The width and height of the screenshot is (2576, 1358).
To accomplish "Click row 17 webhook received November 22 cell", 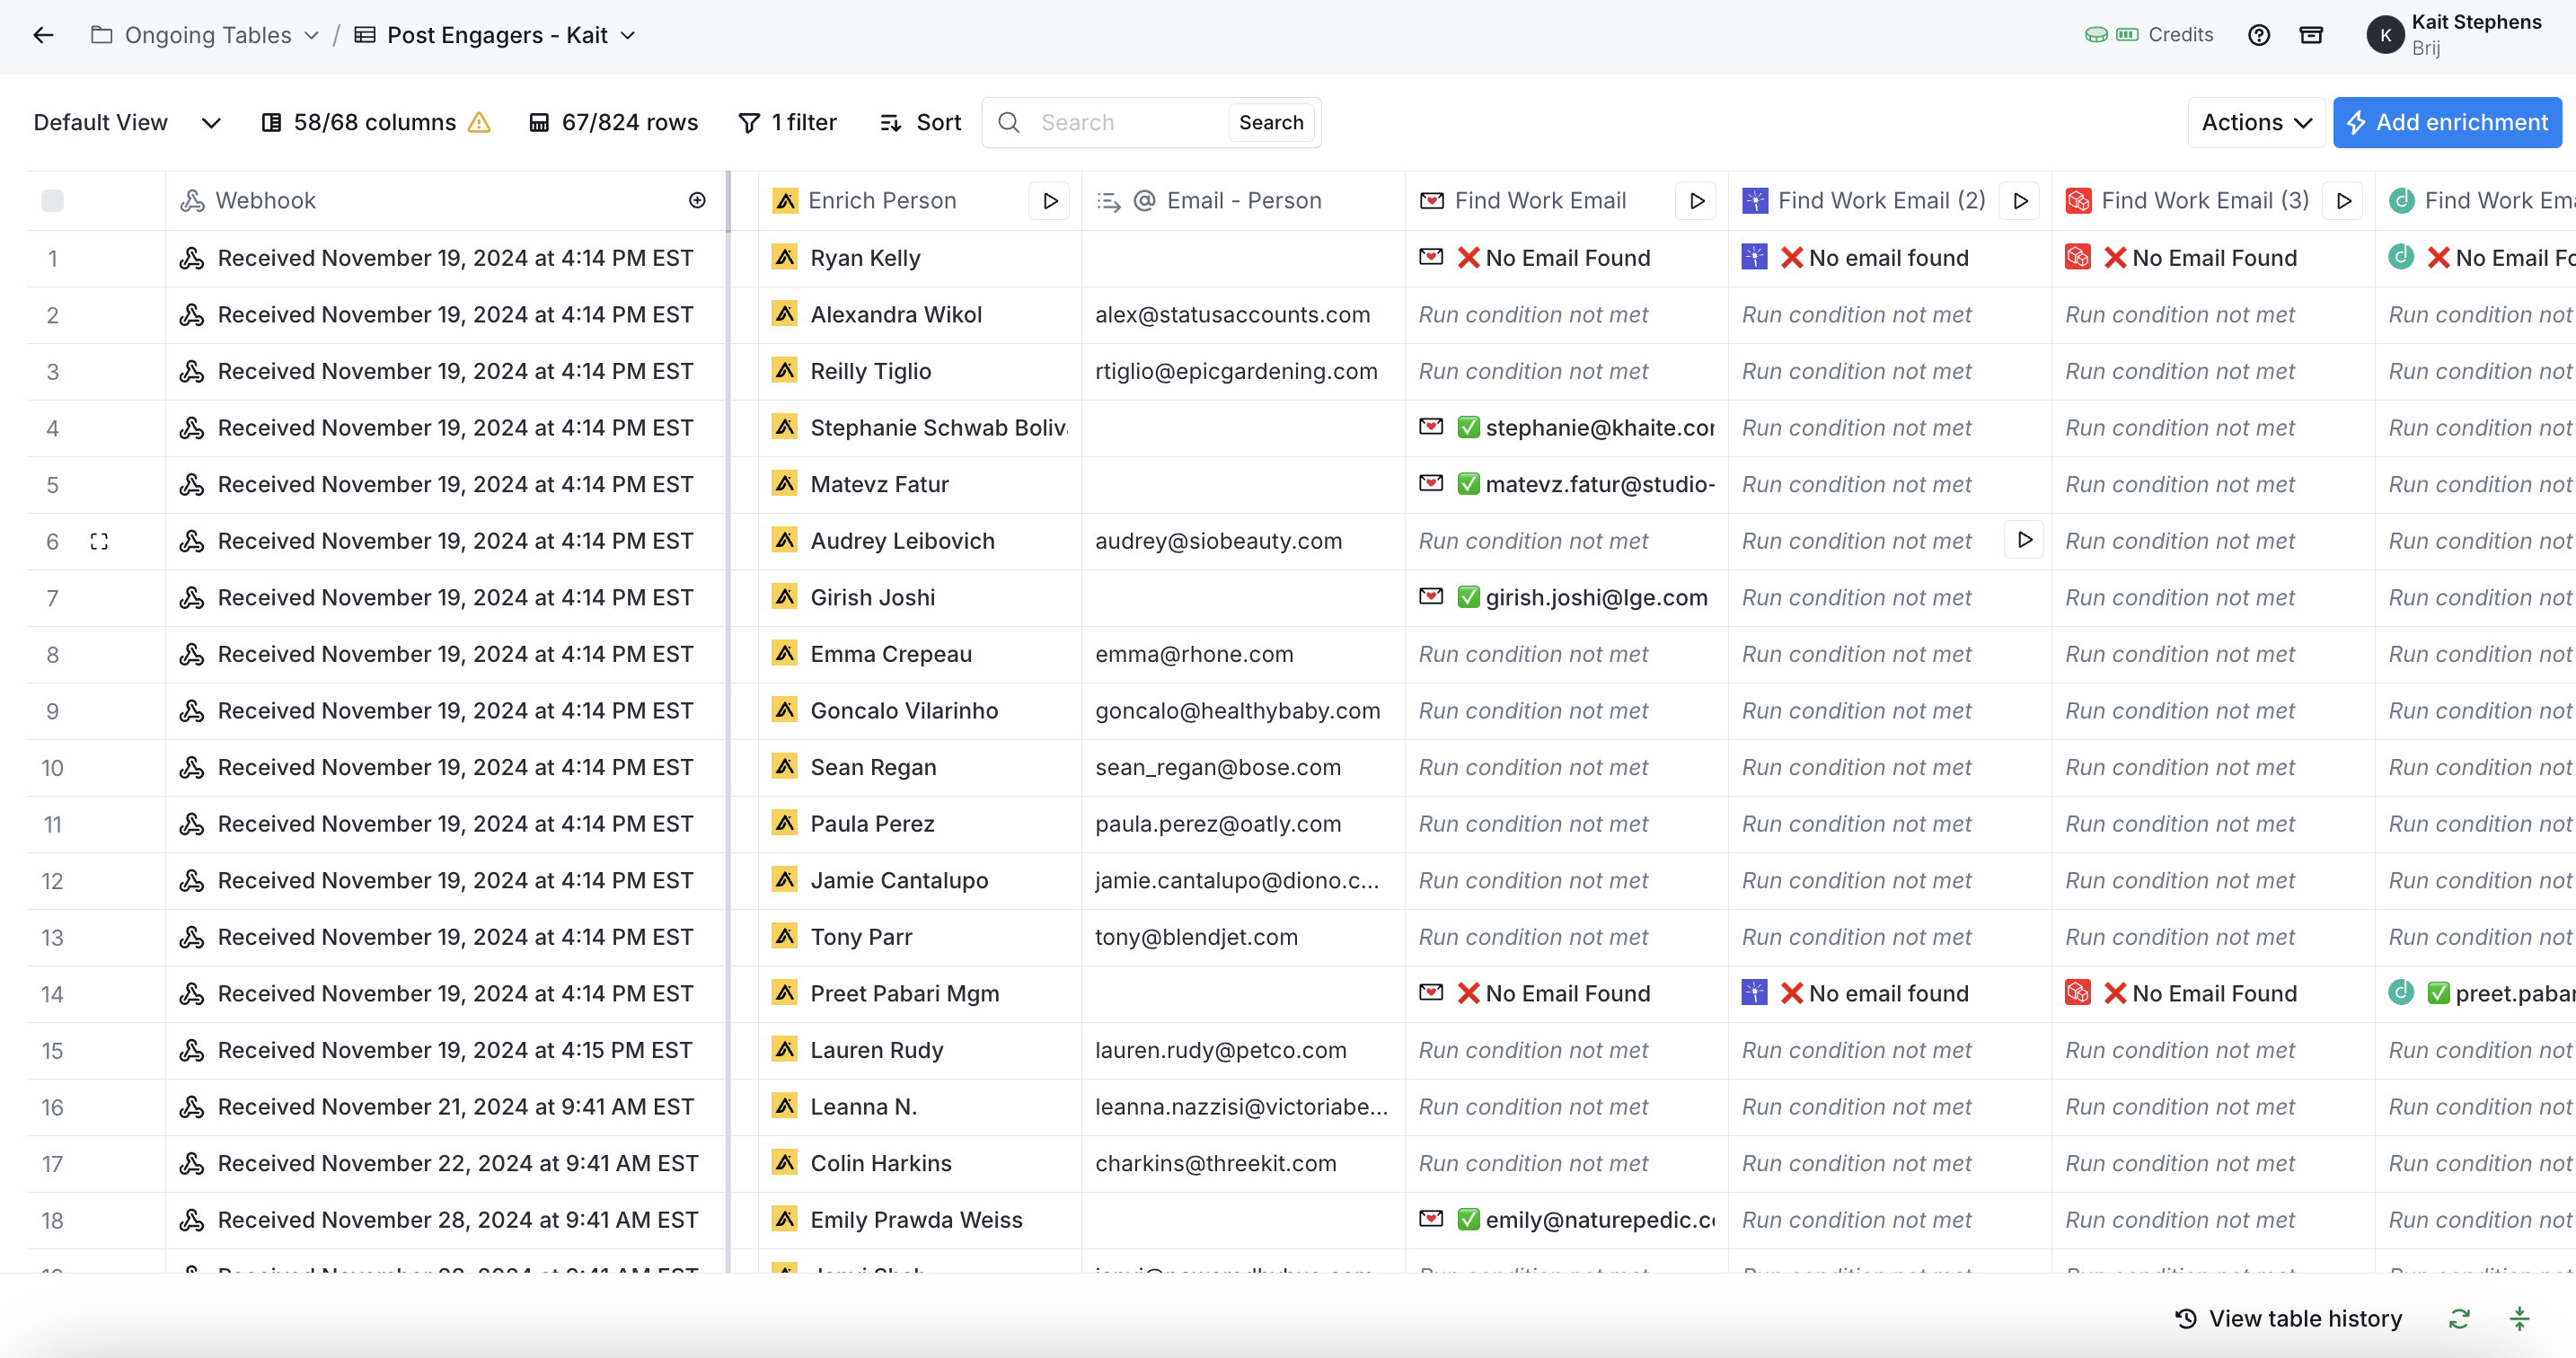I will tap(446, 1164).
